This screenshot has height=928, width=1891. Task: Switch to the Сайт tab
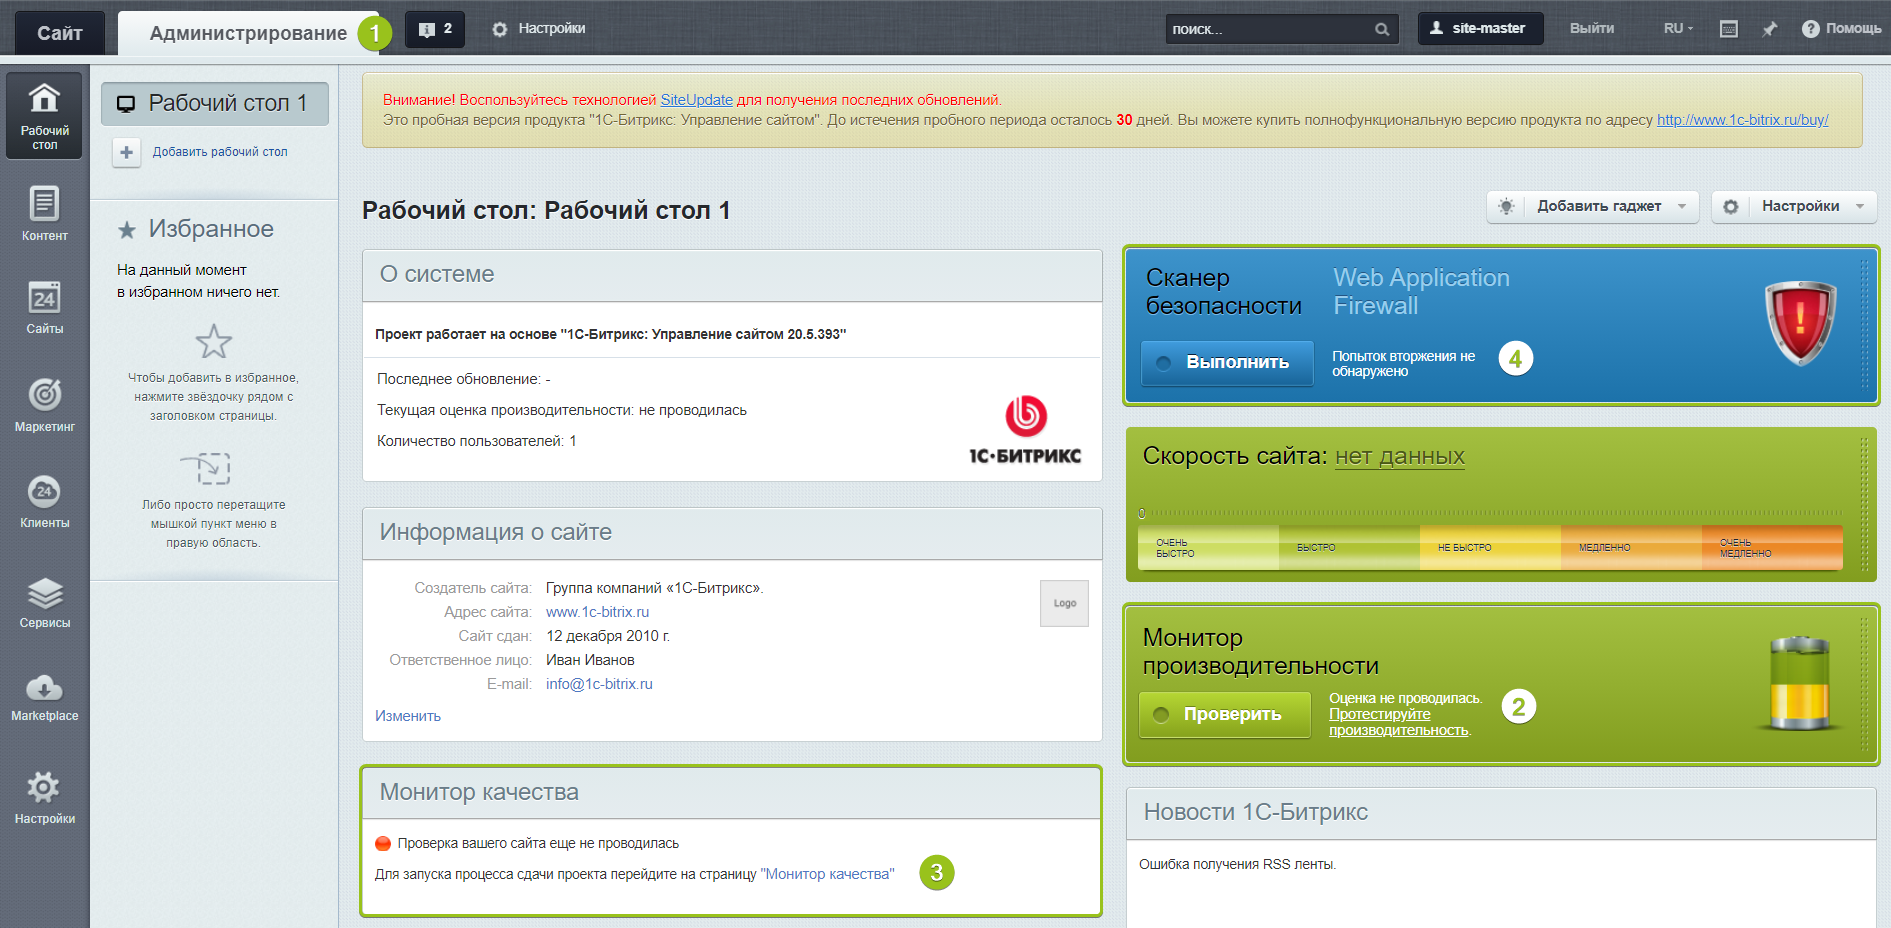click(59, 33)
